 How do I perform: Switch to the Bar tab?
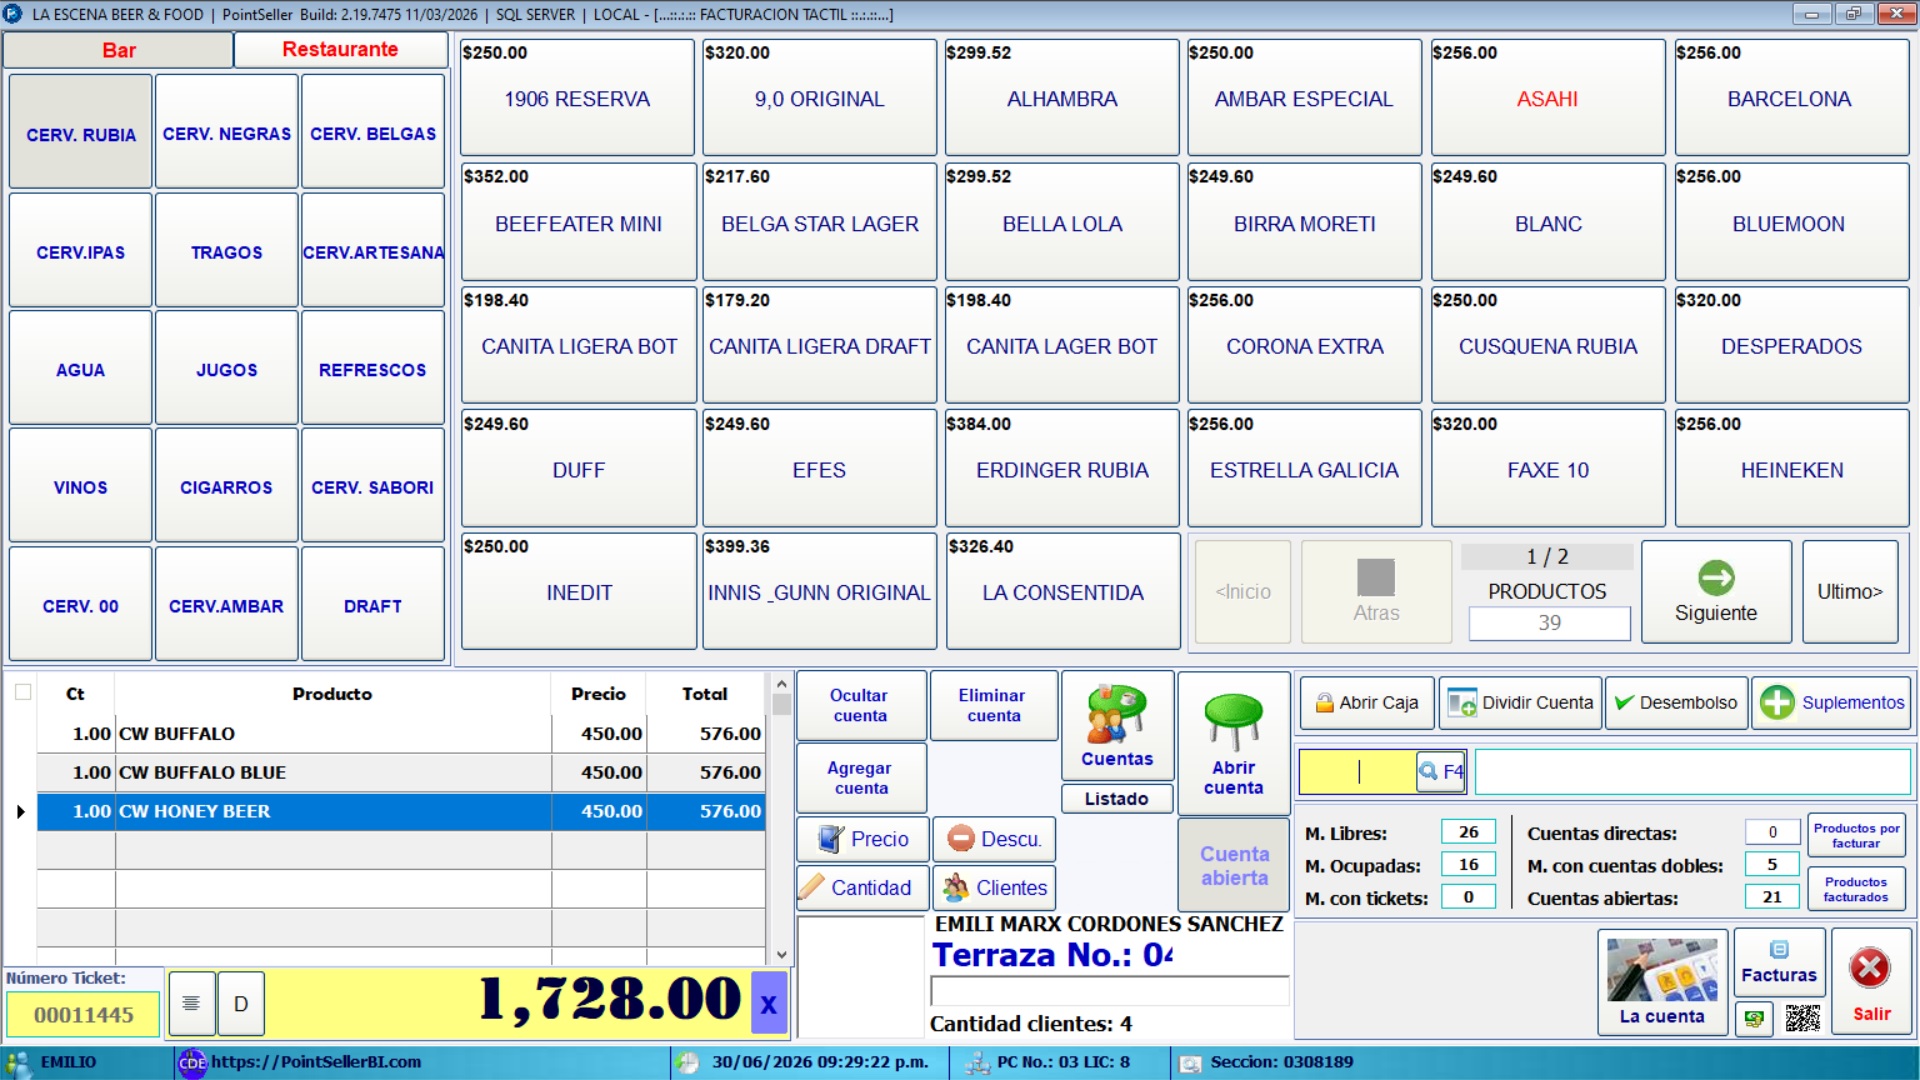tap(118, 50)
